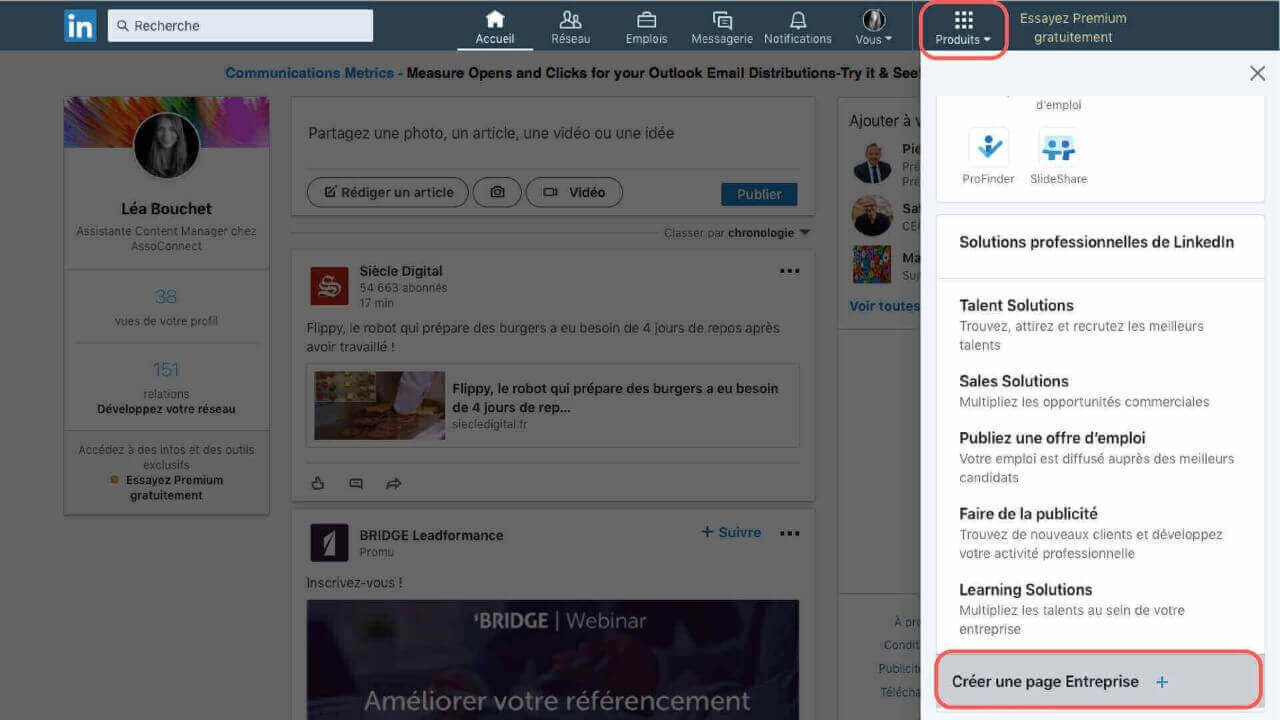The image size is (1280, 720).
Task: Click the Notifications bell icon
Action: click(x=797, y=18)
